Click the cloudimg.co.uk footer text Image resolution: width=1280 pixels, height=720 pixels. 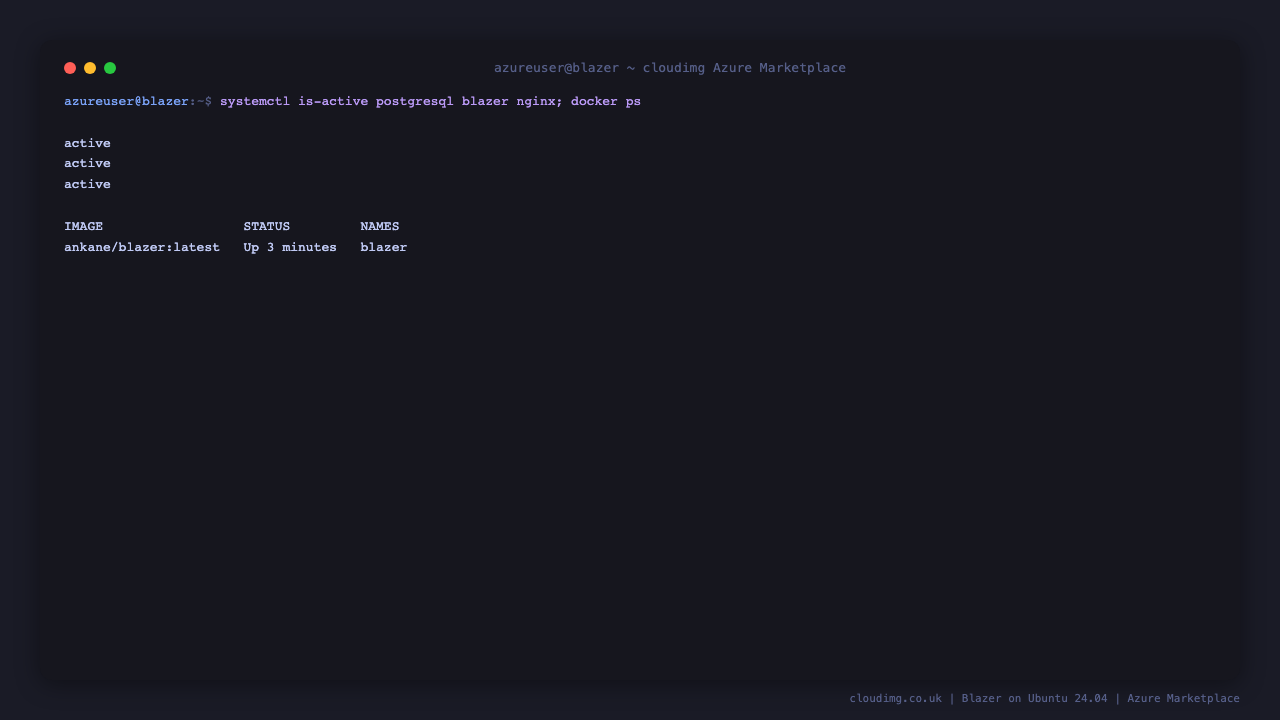[896, 698]
